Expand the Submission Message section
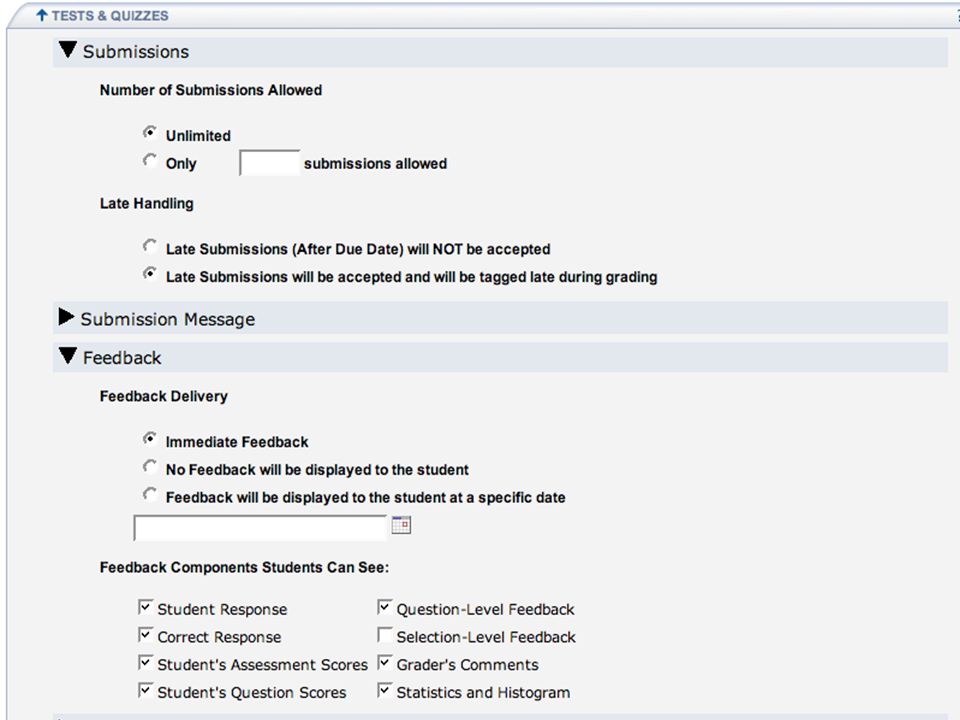This screenshot has height=720, width=960. click(x=66, y=317)
